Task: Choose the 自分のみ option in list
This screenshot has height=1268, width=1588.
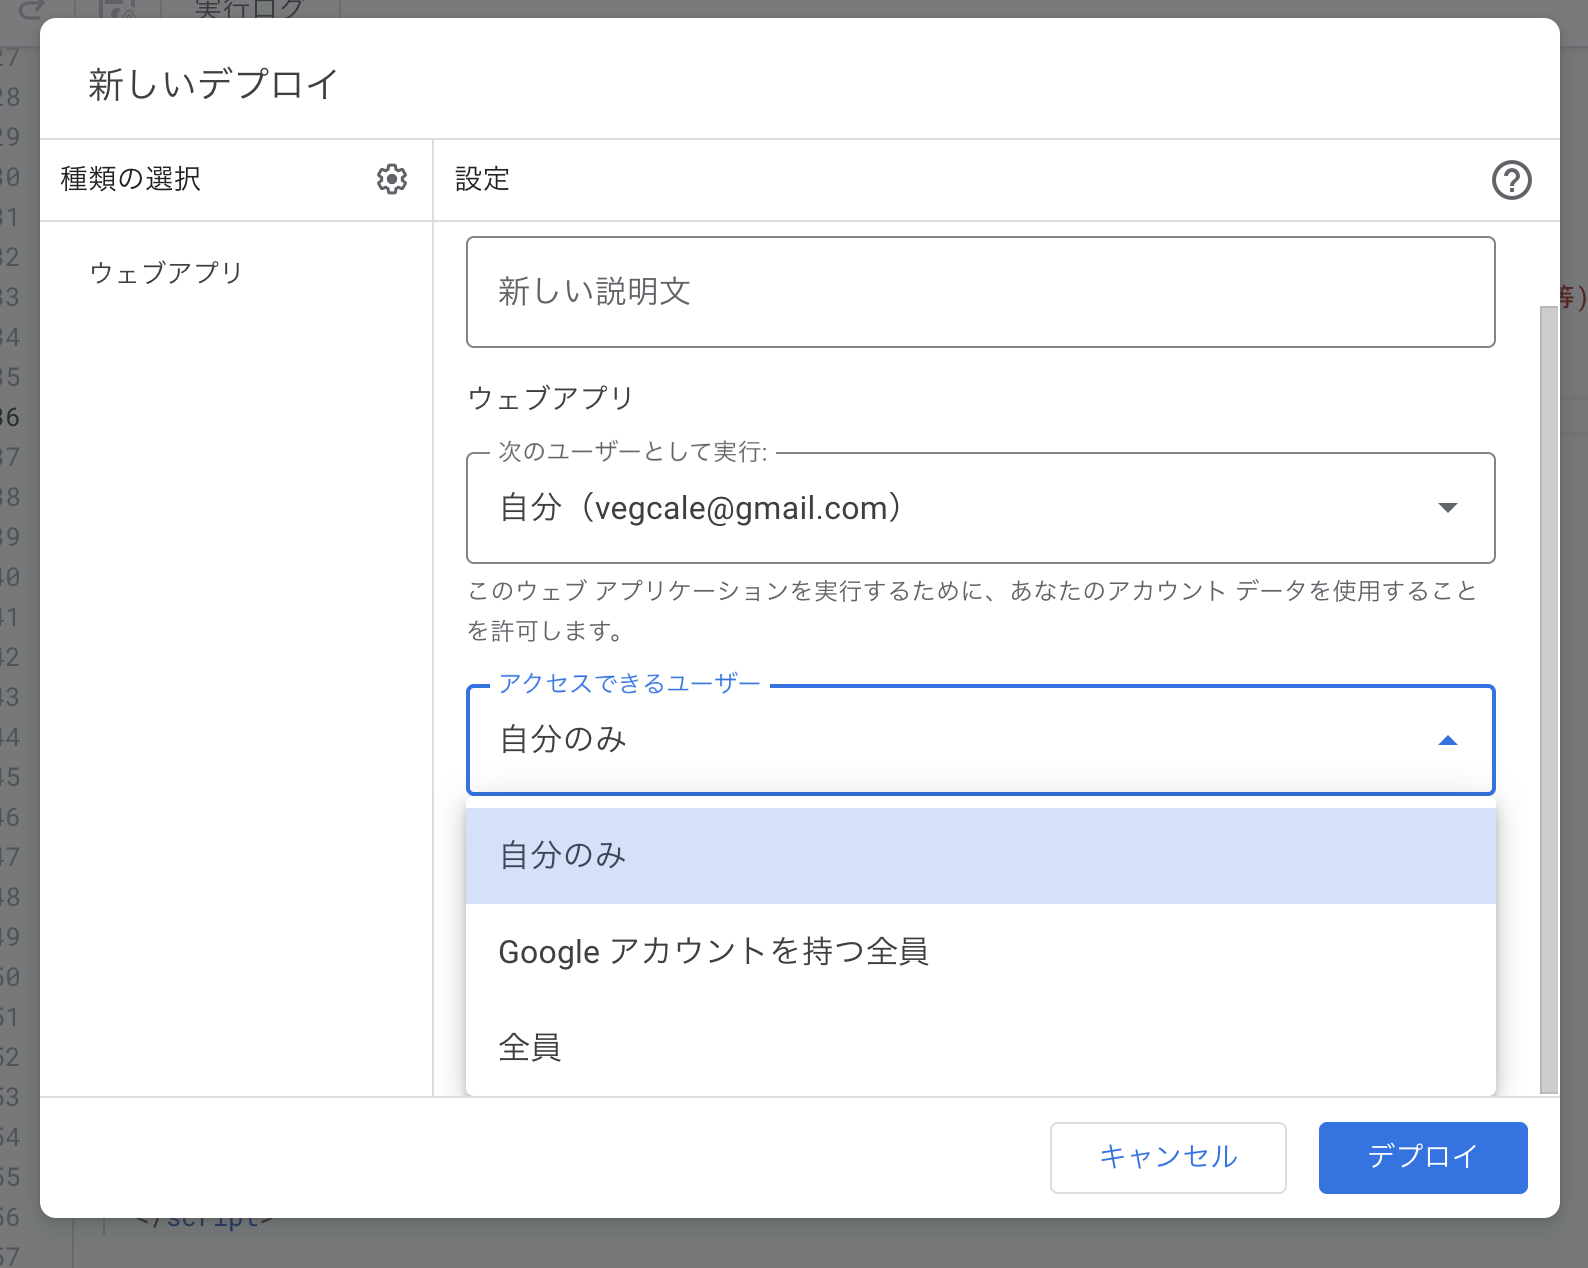Action: coord(980,856)
